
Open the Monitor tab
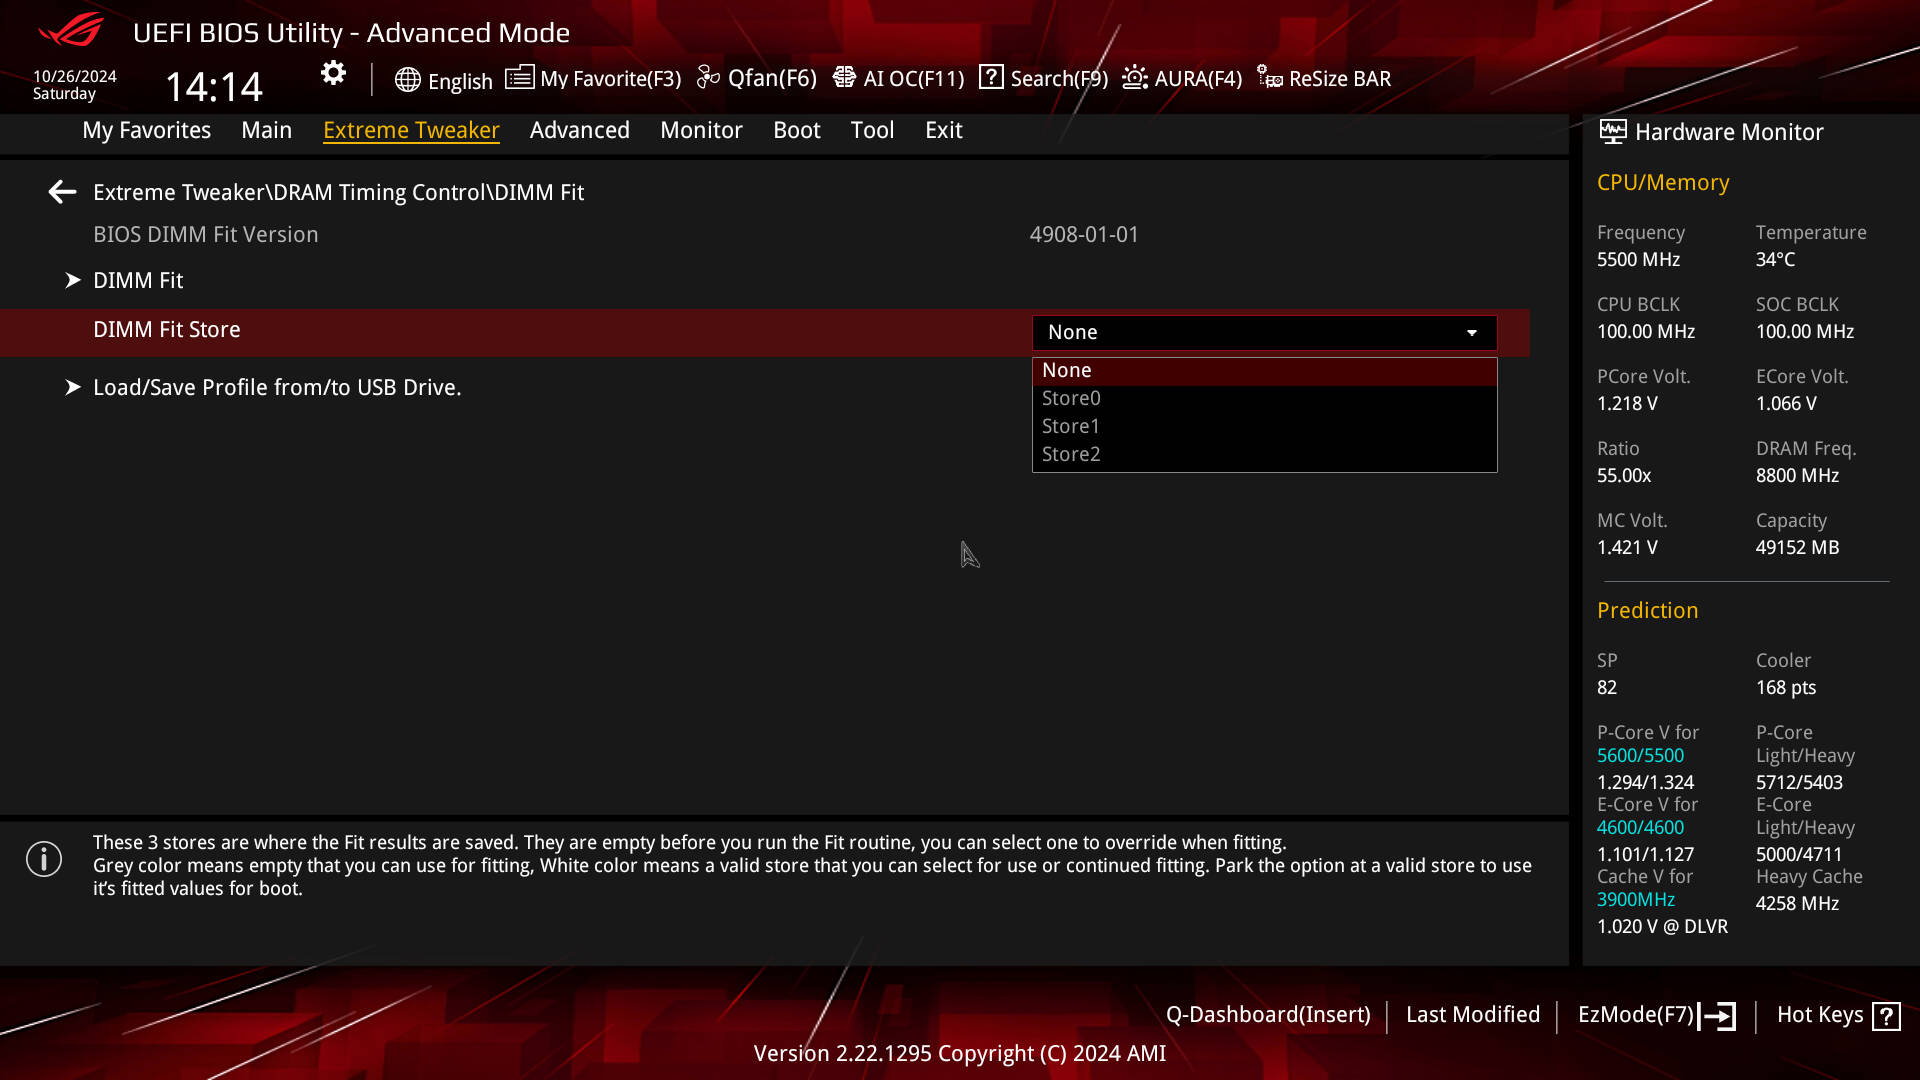701,130
